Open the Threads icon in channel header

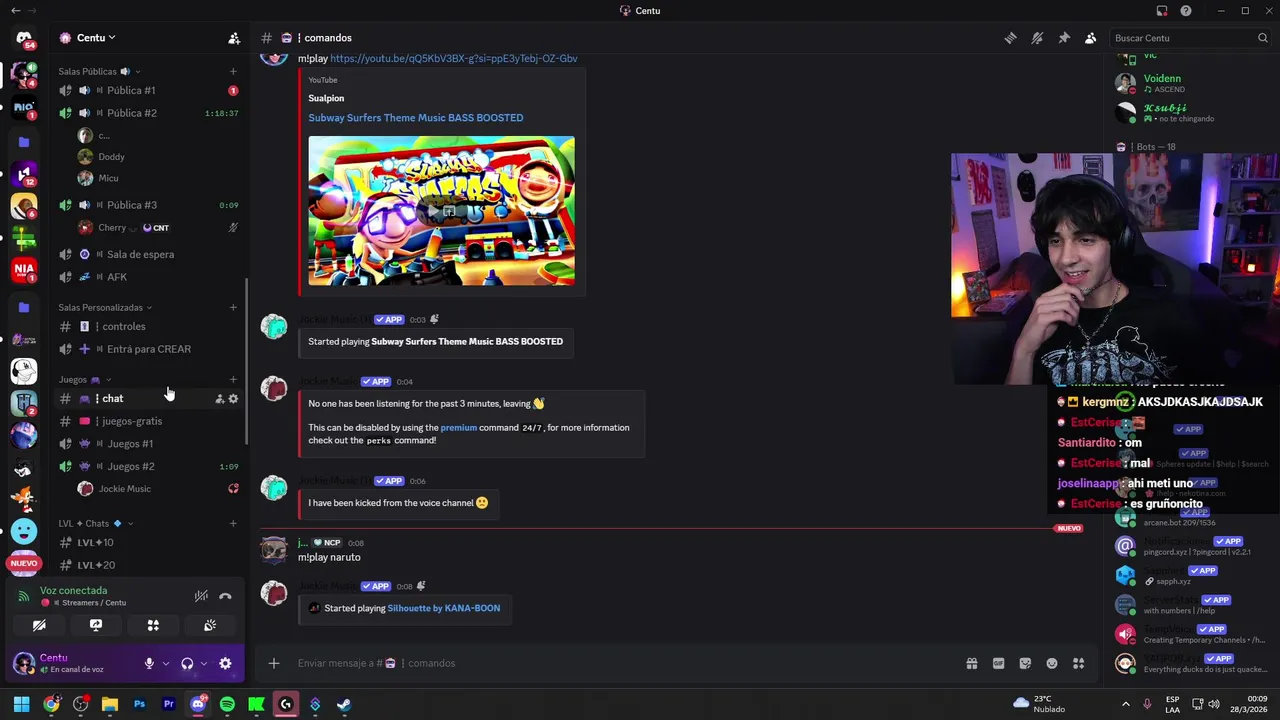pos(1010,38)
